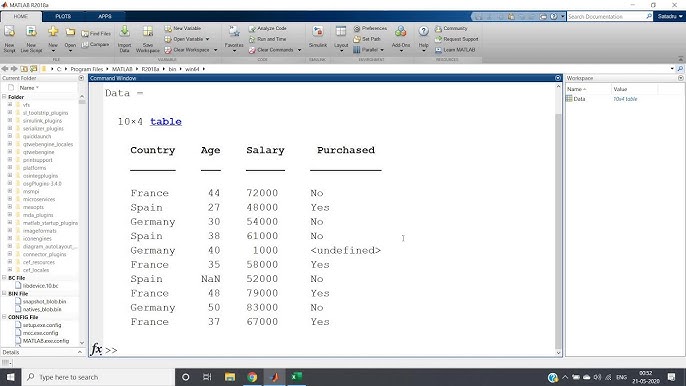The height and width of the screenshot is (386, 686).
Task: Open the Set Path dialog
Action: click(367, 39)
